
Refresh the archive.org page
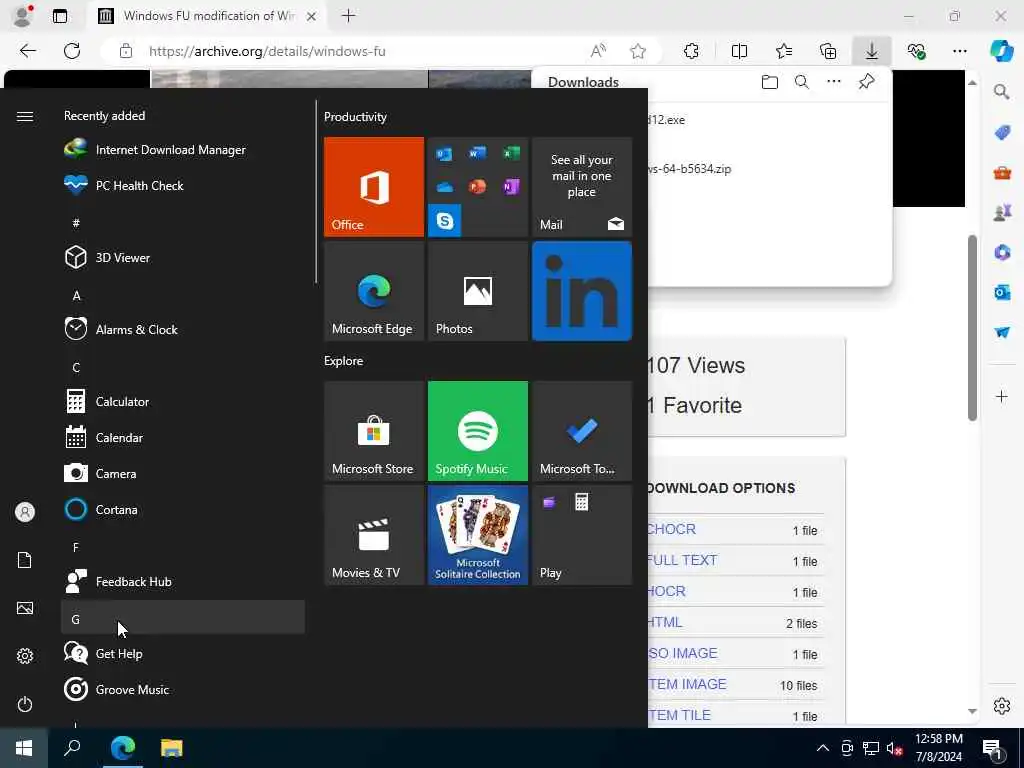tap(72, 51)
